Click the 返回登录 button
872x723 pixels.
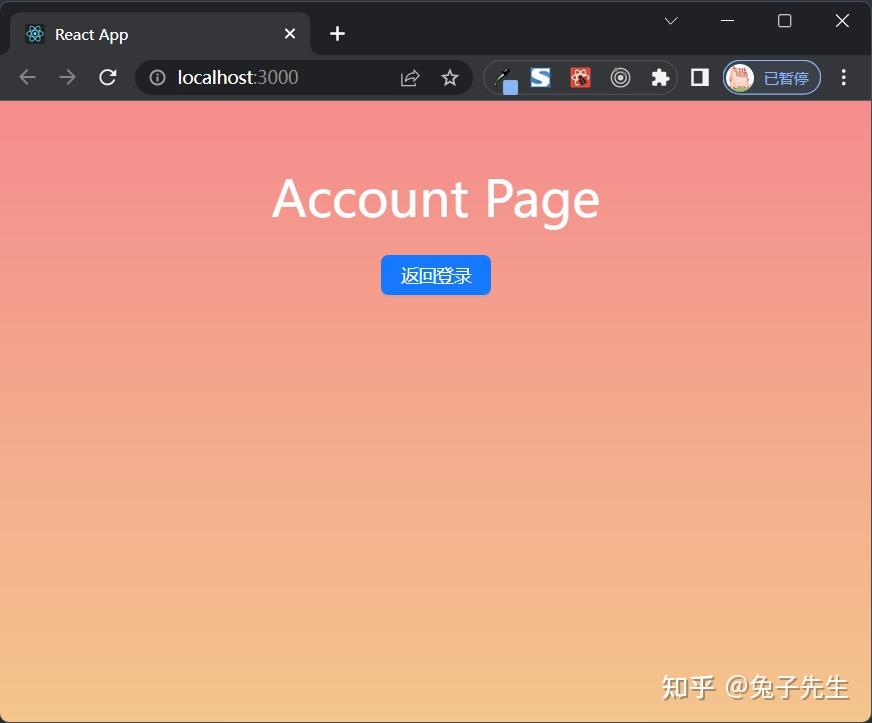click(x=435, y=275)
